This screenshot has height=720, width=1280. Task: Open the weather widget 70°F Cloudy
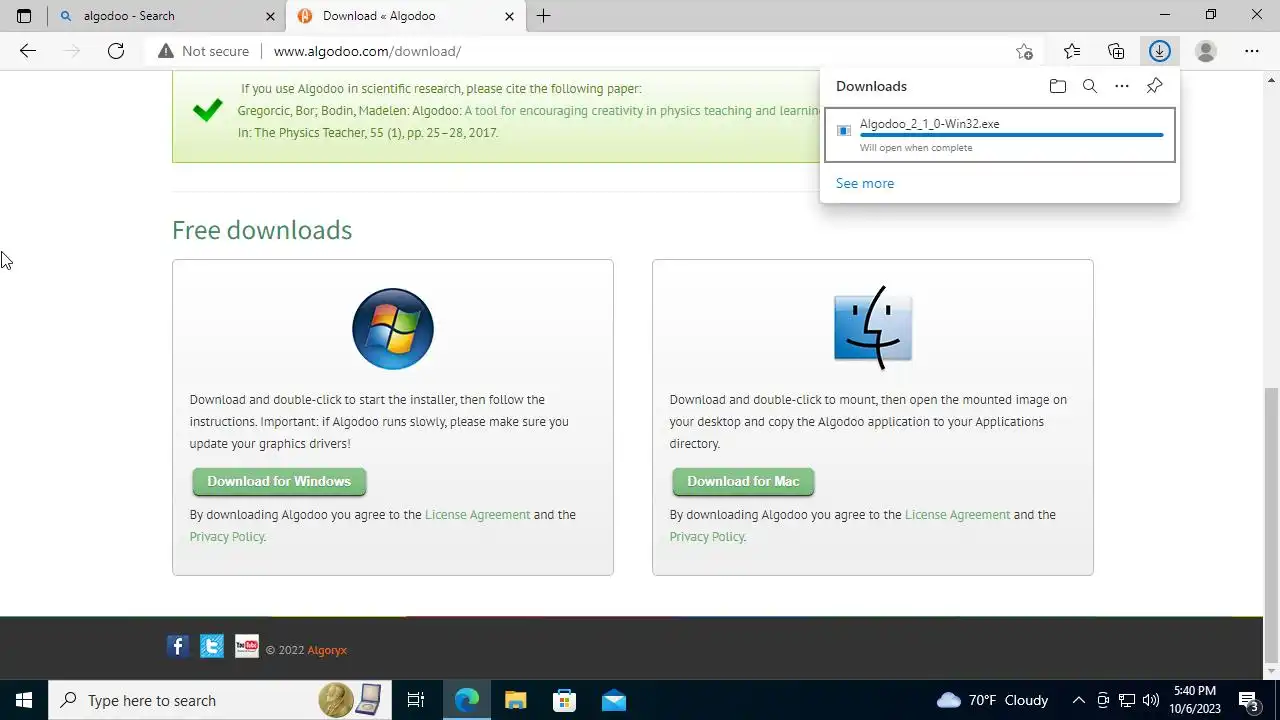(993, 700)
